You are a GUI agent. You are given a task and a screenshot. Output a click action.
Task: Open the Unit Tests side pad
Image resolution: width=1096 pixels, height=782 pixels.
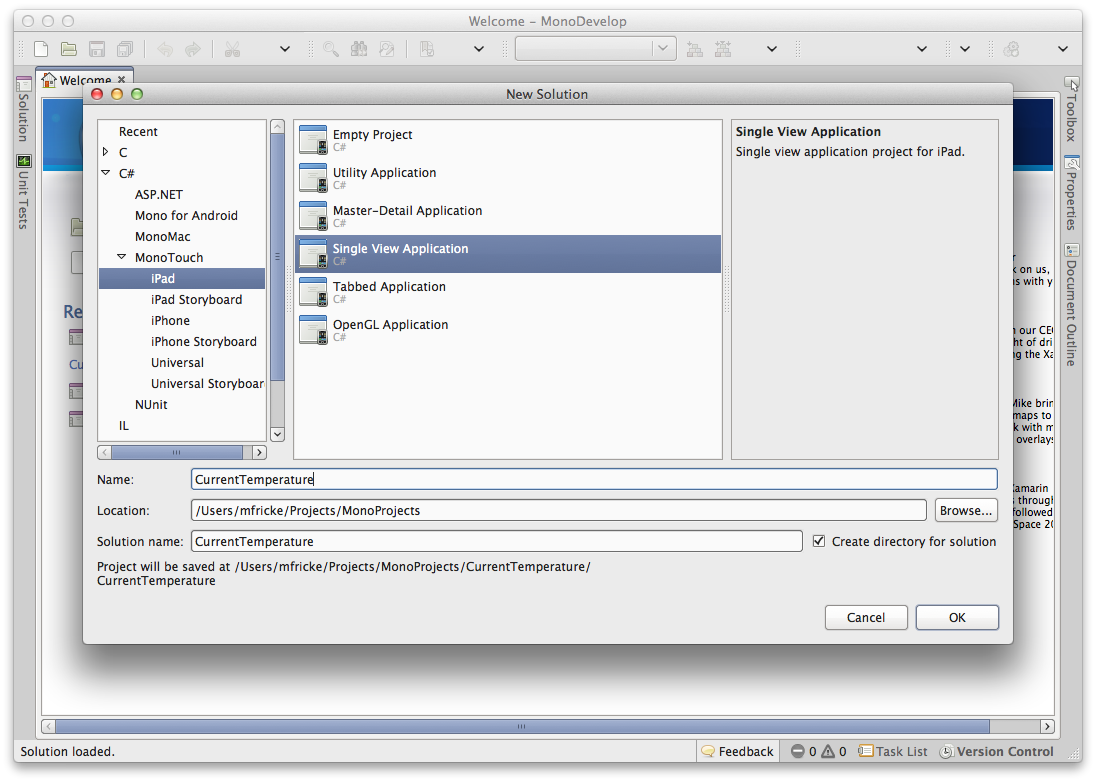click(23, 192)
